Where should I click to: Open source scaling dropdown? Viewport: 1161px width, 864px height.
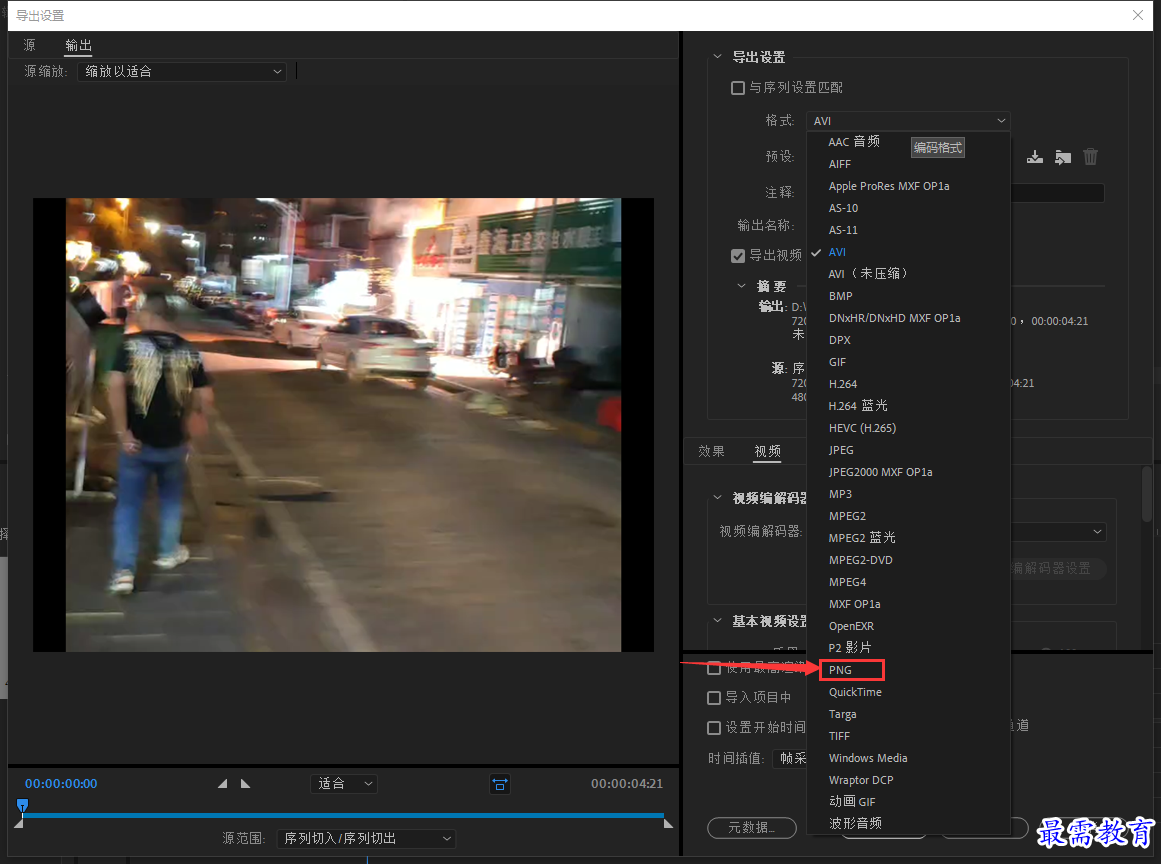click(x=182, y=72)
